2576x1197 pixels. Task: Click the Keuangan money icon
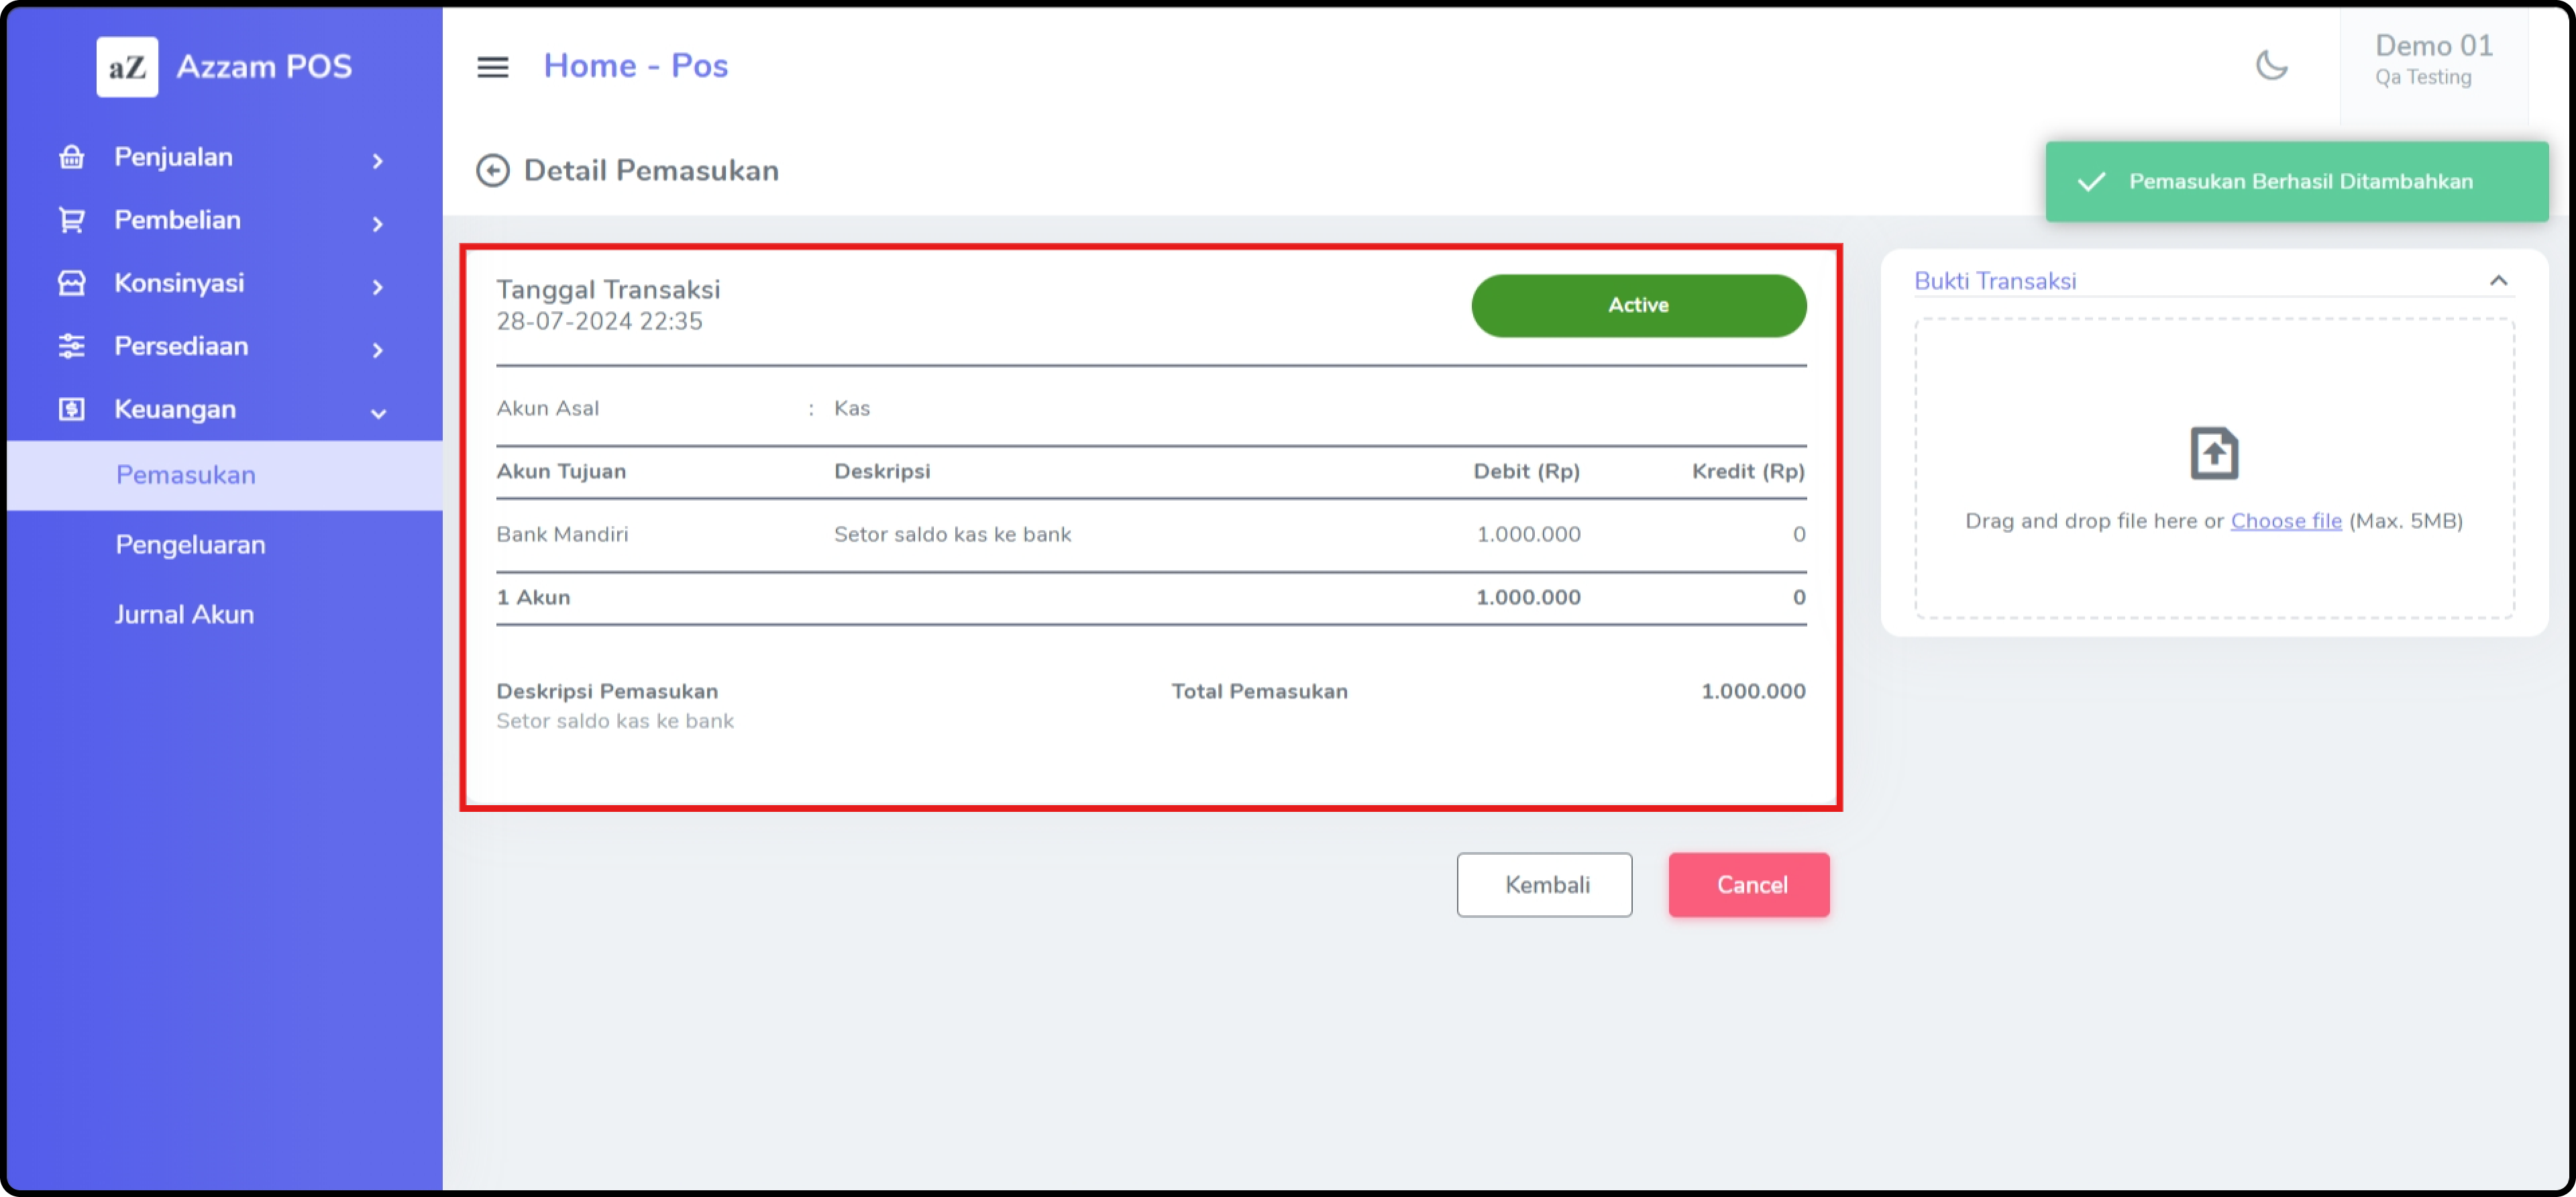pos(71,409)
